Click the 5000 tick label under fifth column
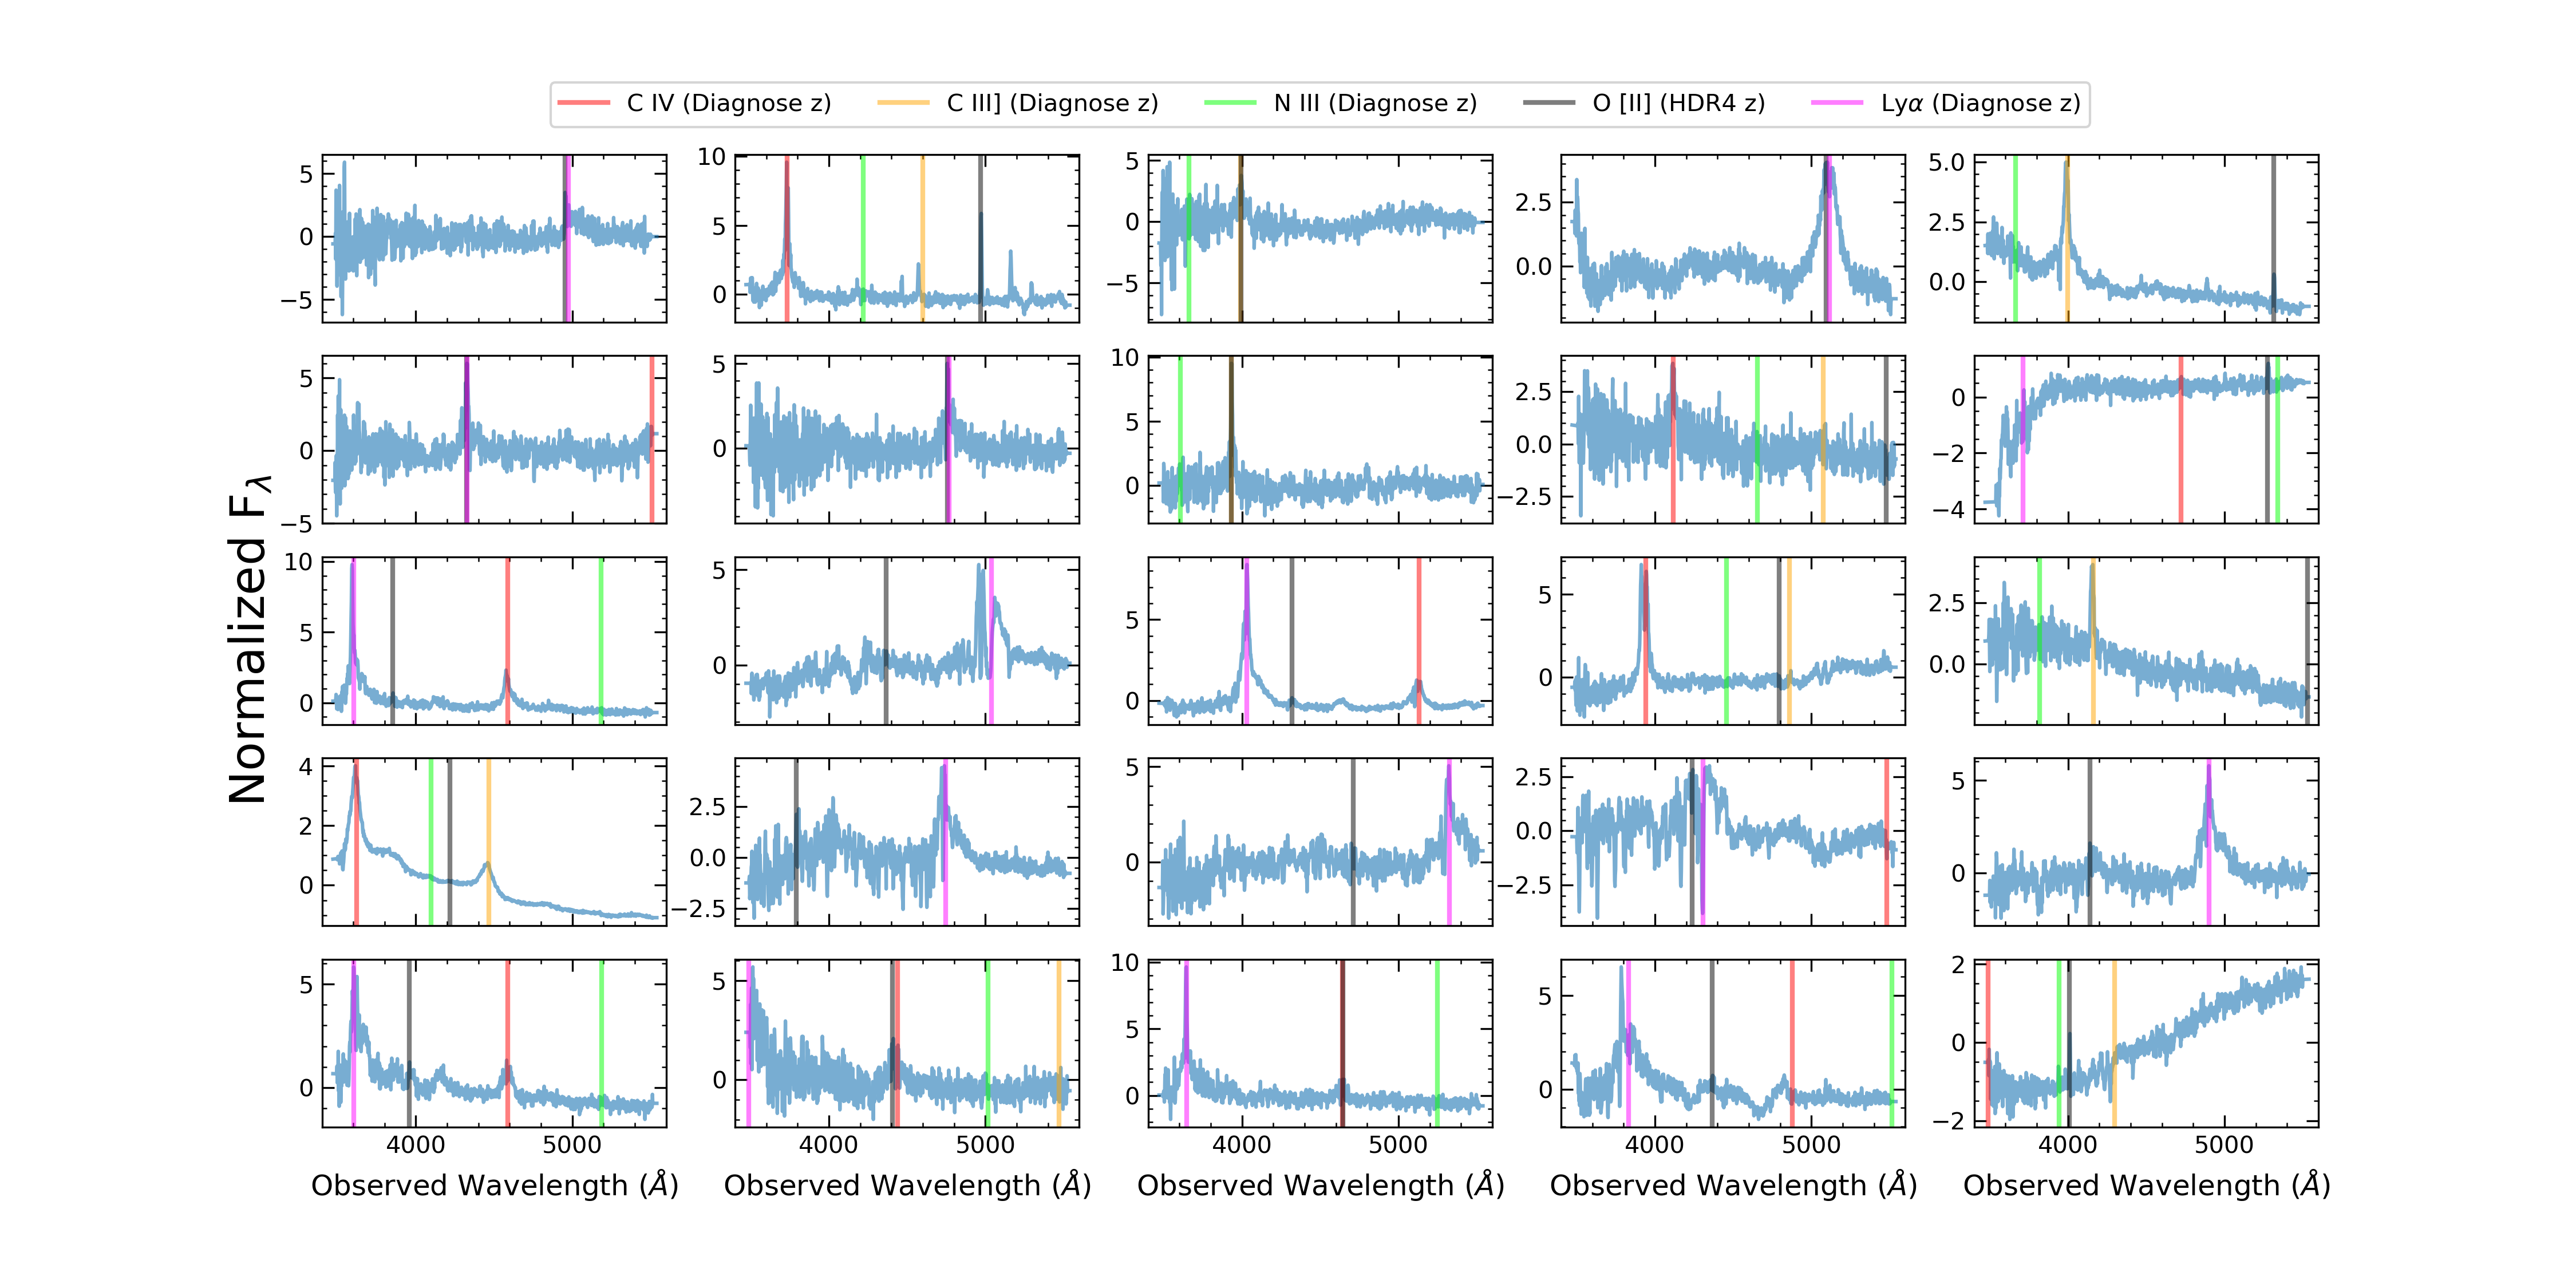The height and width of the screenshot is (1288, 2576). [2224, 1145]
